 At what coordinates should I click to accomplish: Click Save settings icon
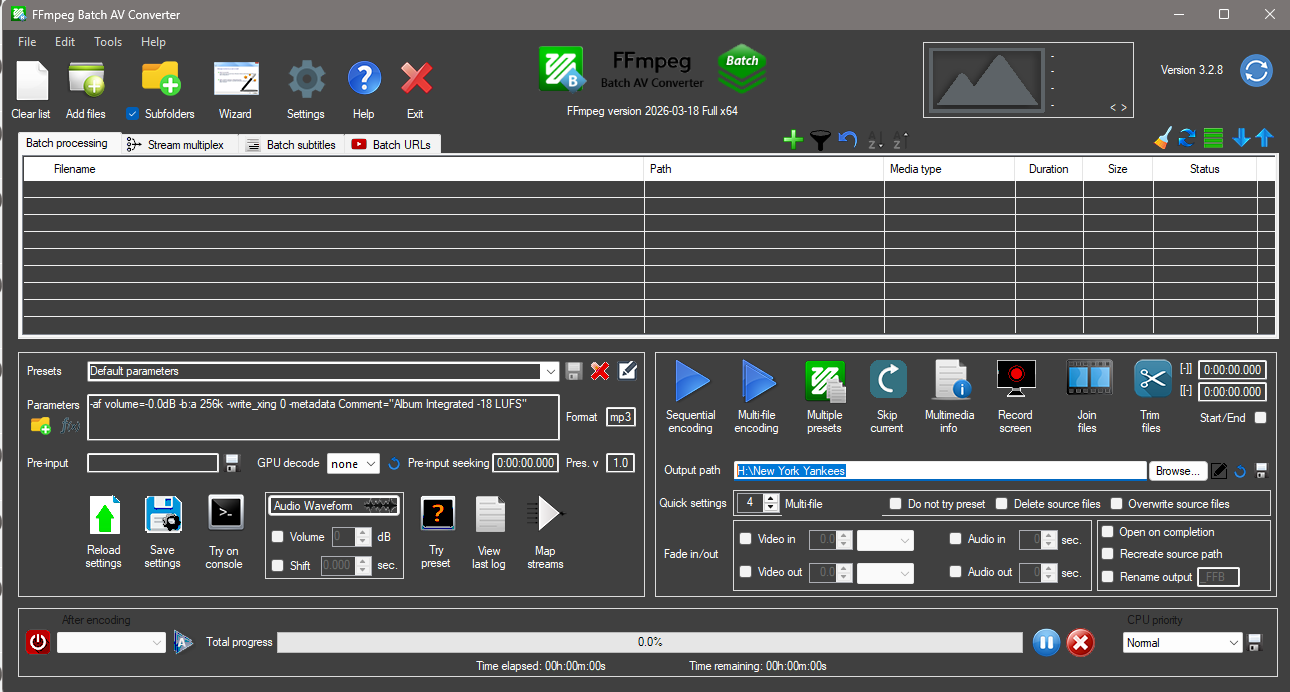(163, 514)
